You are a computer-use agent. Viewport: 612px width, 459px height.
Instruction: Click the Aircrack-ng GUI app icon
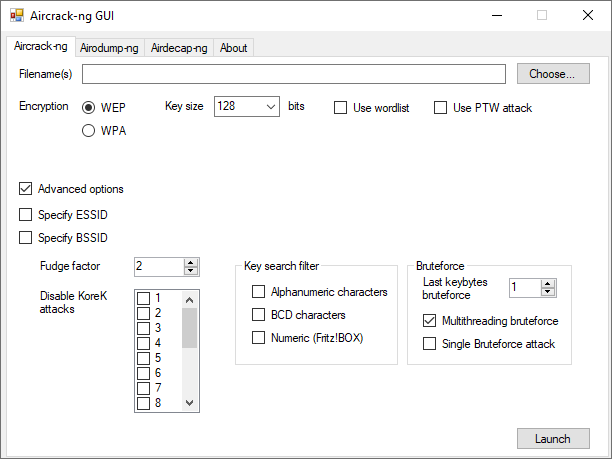tap(17, 16)
